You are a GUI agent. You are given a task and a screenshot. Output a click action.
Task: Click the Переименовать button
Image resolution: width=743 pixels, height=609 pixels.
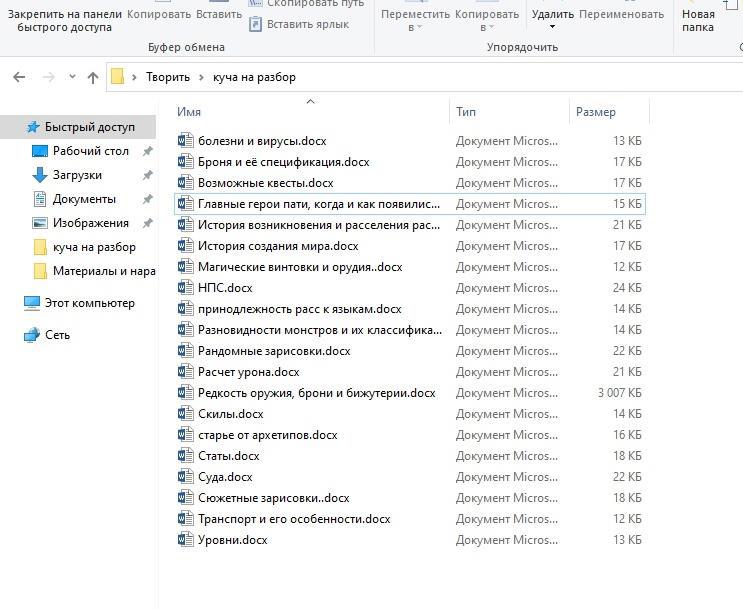tap(621, 15)
